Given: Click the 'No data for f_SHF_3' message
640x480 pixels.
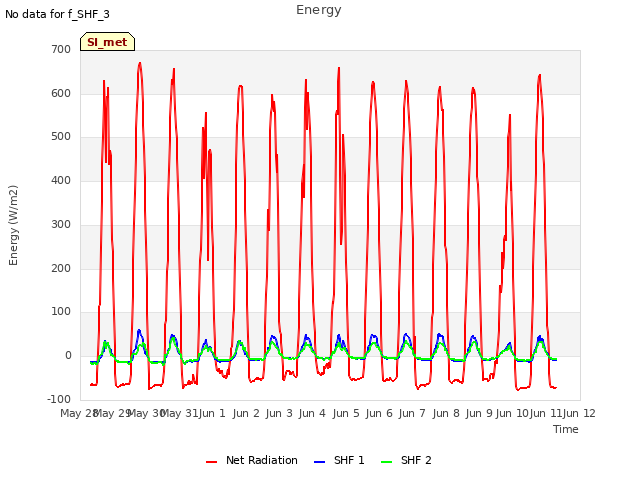Looking at the screenshot, I should [x=57, y=14].
